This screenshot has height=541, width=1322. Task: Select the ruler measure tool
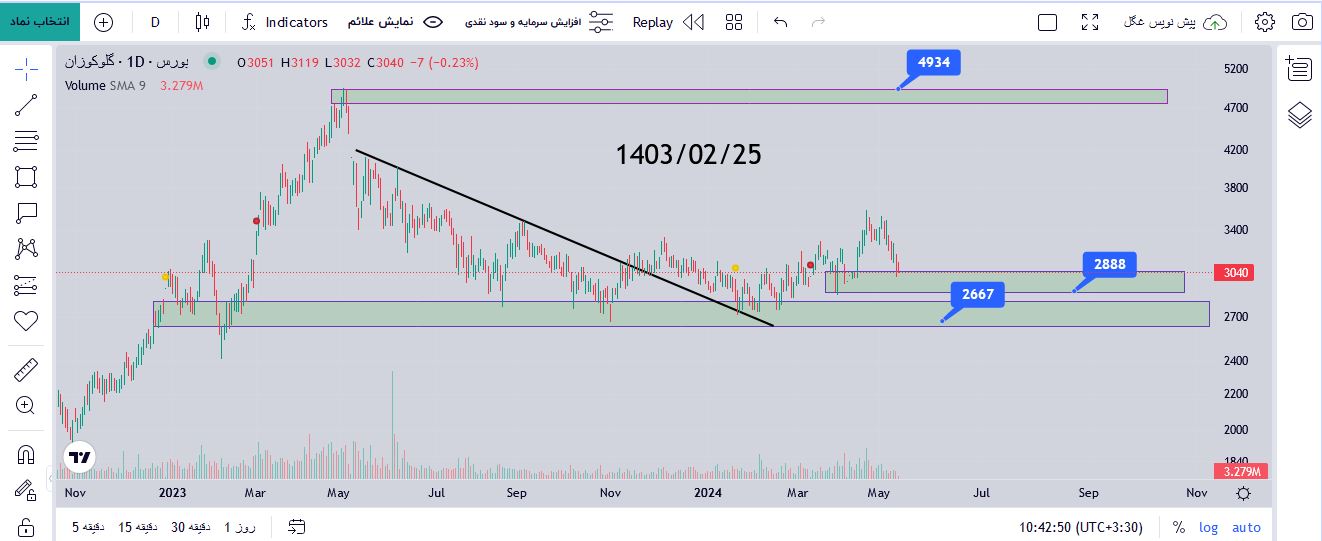(26, 371)
